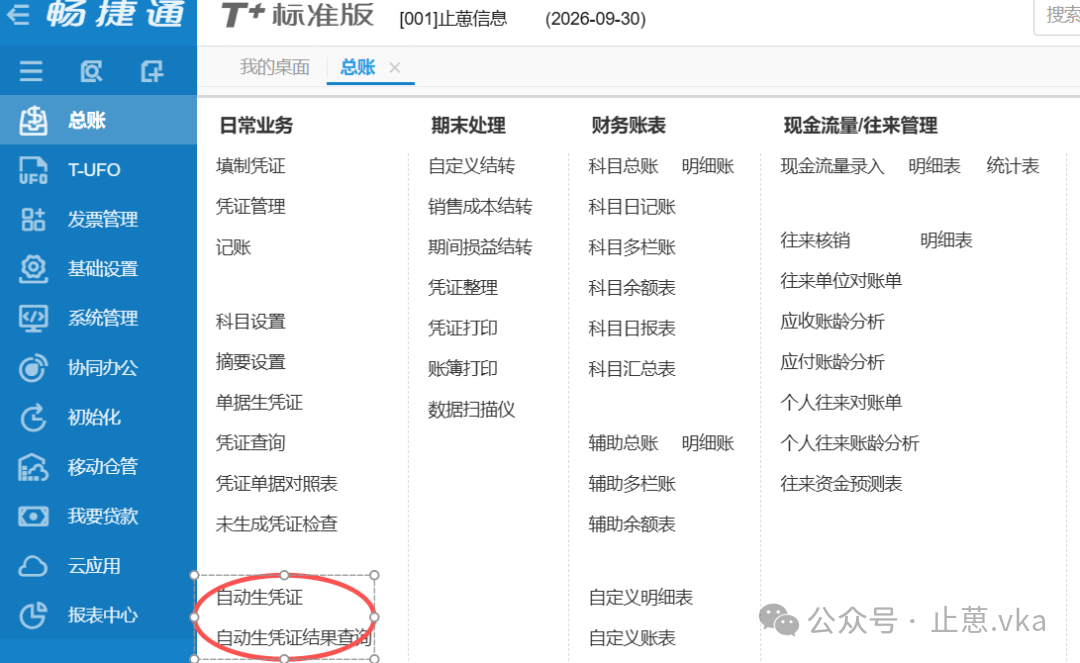Click the back arrow beside 畅捷通 logo
The height and width of the screenshot is (663, 1080).
(17, 14)
